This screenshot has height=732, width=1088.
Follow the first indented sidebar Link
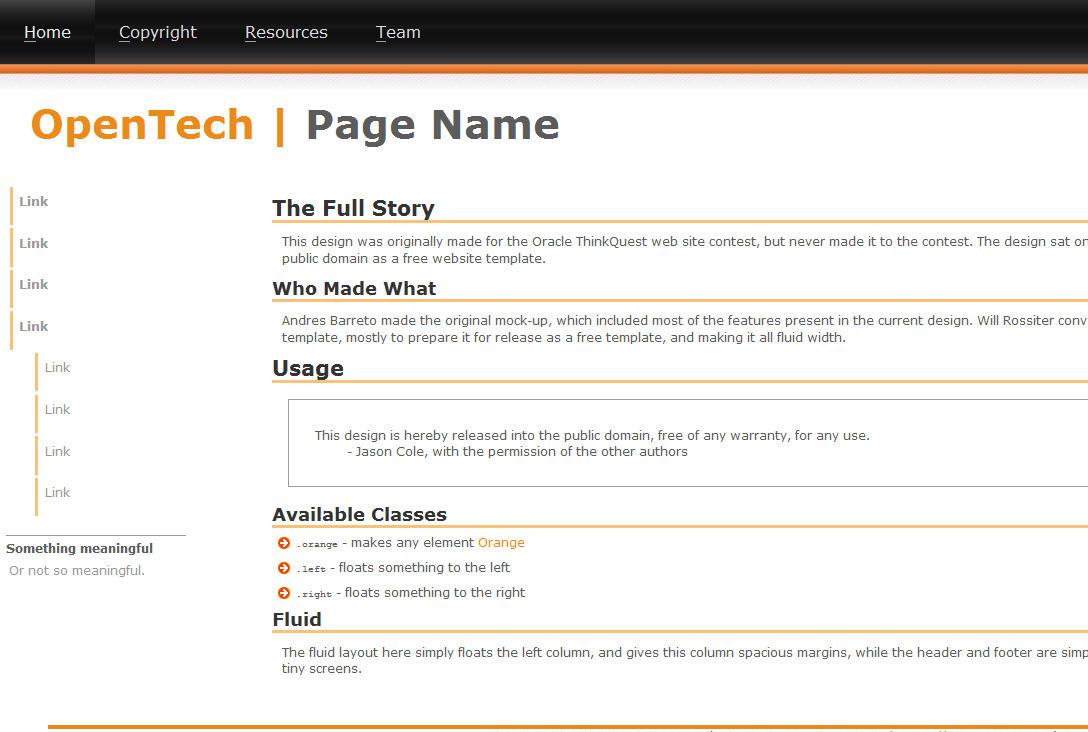point(58,368)
